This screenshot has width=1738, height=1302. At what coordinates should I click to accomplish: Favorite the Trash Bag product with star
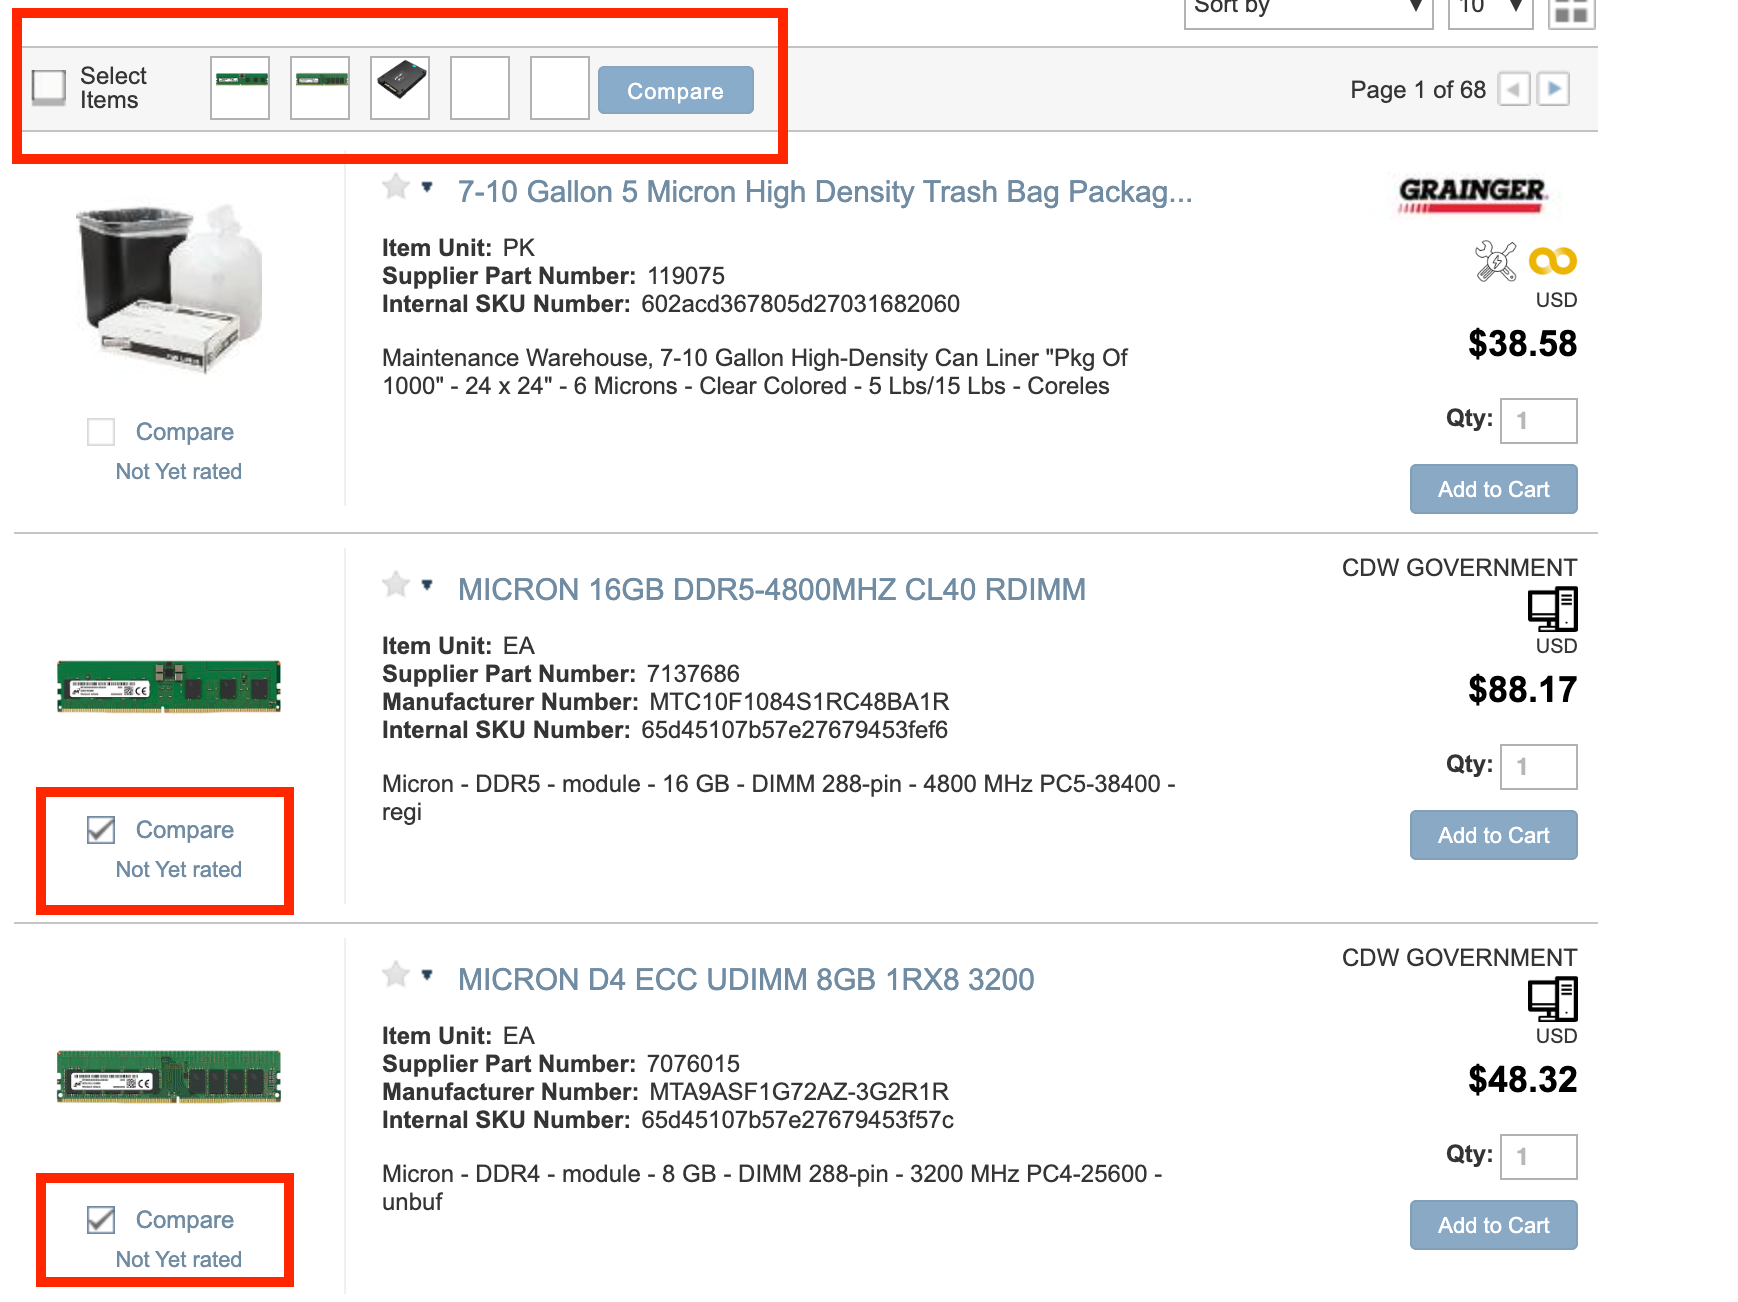(396, 187)
